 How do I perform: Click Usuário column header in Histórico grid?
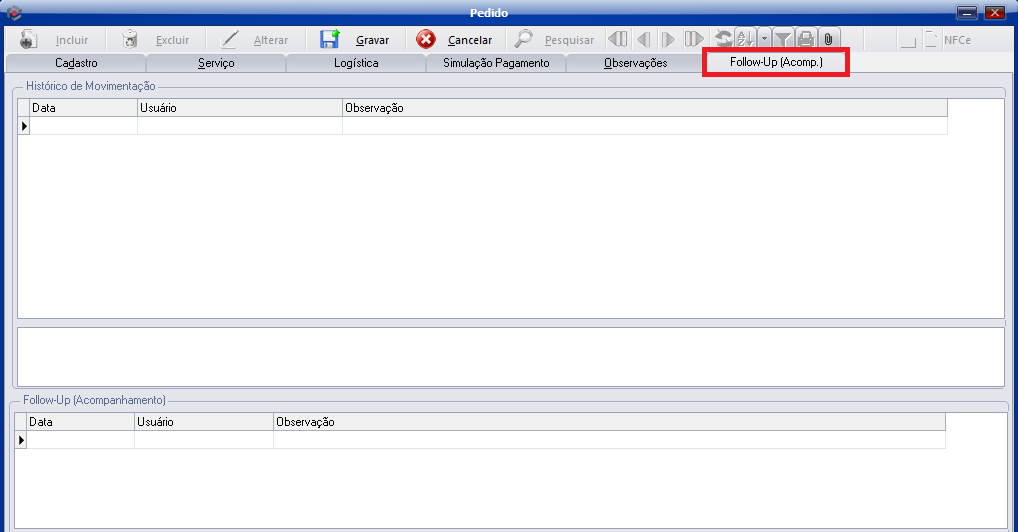239,108
